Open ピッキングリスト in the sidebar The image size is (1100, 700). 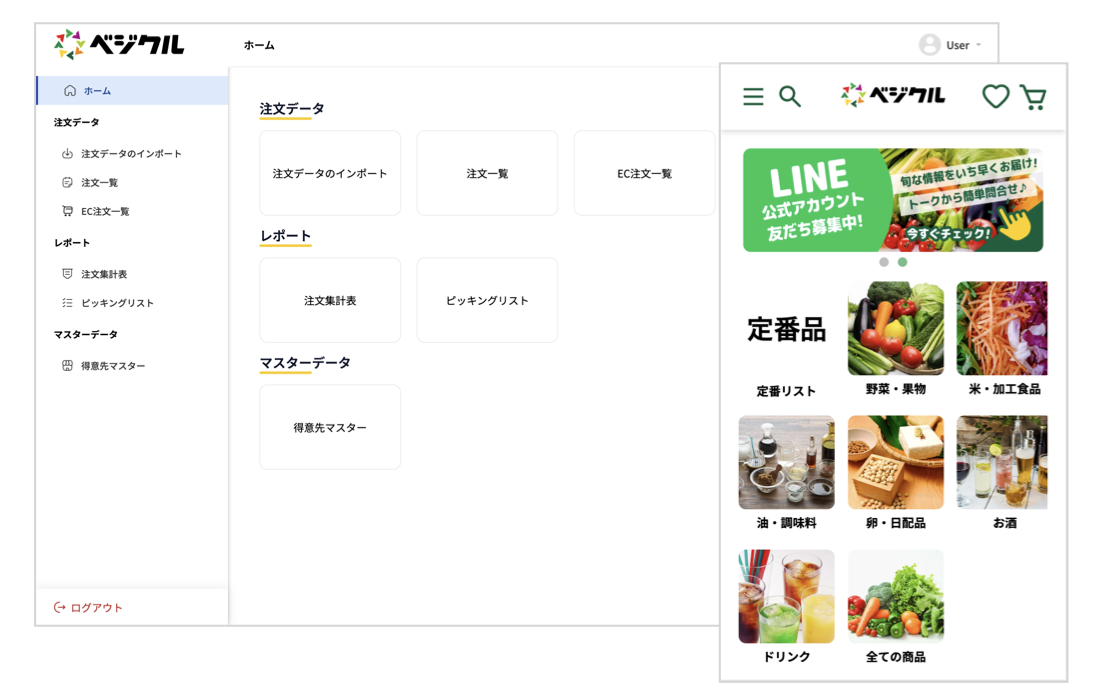click(117, 303)
